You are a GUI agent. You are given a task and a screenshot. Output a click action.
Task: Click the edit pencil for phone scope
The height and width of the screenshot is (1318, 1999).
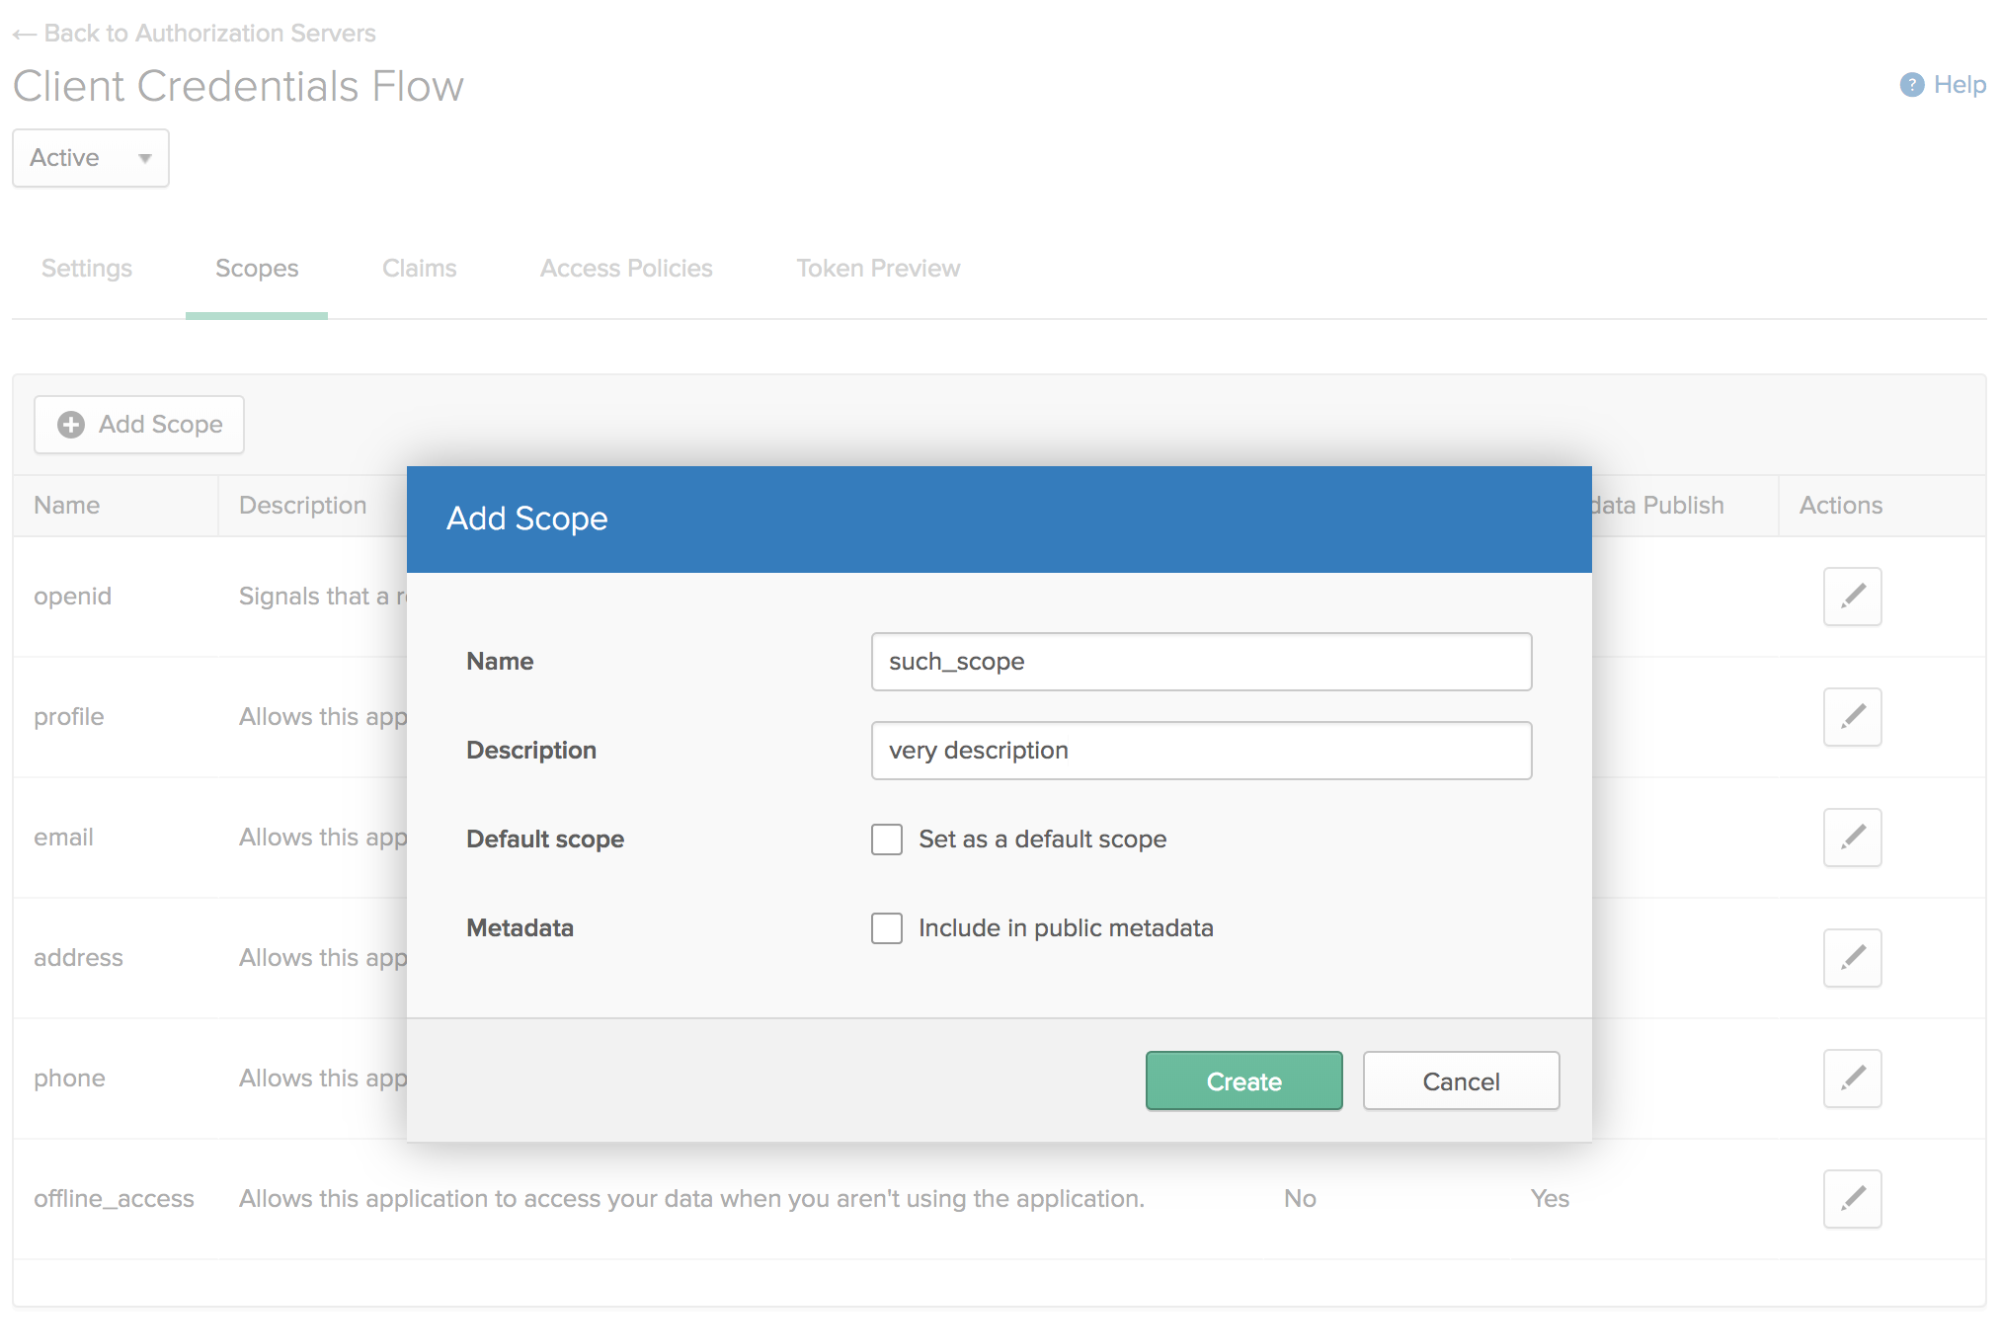click(x=1851, y=1078)
